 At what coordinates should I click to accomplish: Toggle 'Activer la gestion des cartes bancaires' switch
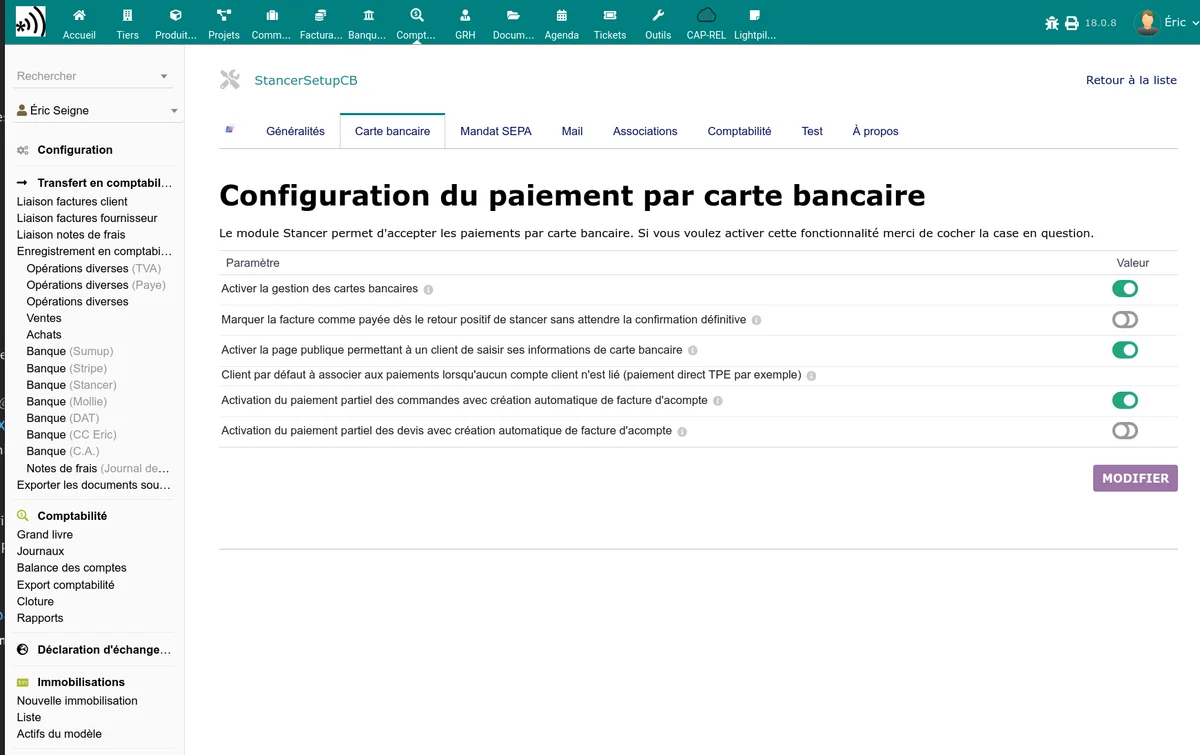(1125, 289)
